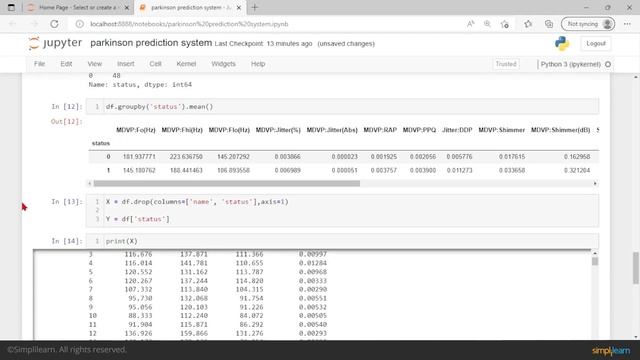Viewport: 640px width, 360px height.
Task: Click the MDVP:Shimmer column header
Action: point(502,130)
